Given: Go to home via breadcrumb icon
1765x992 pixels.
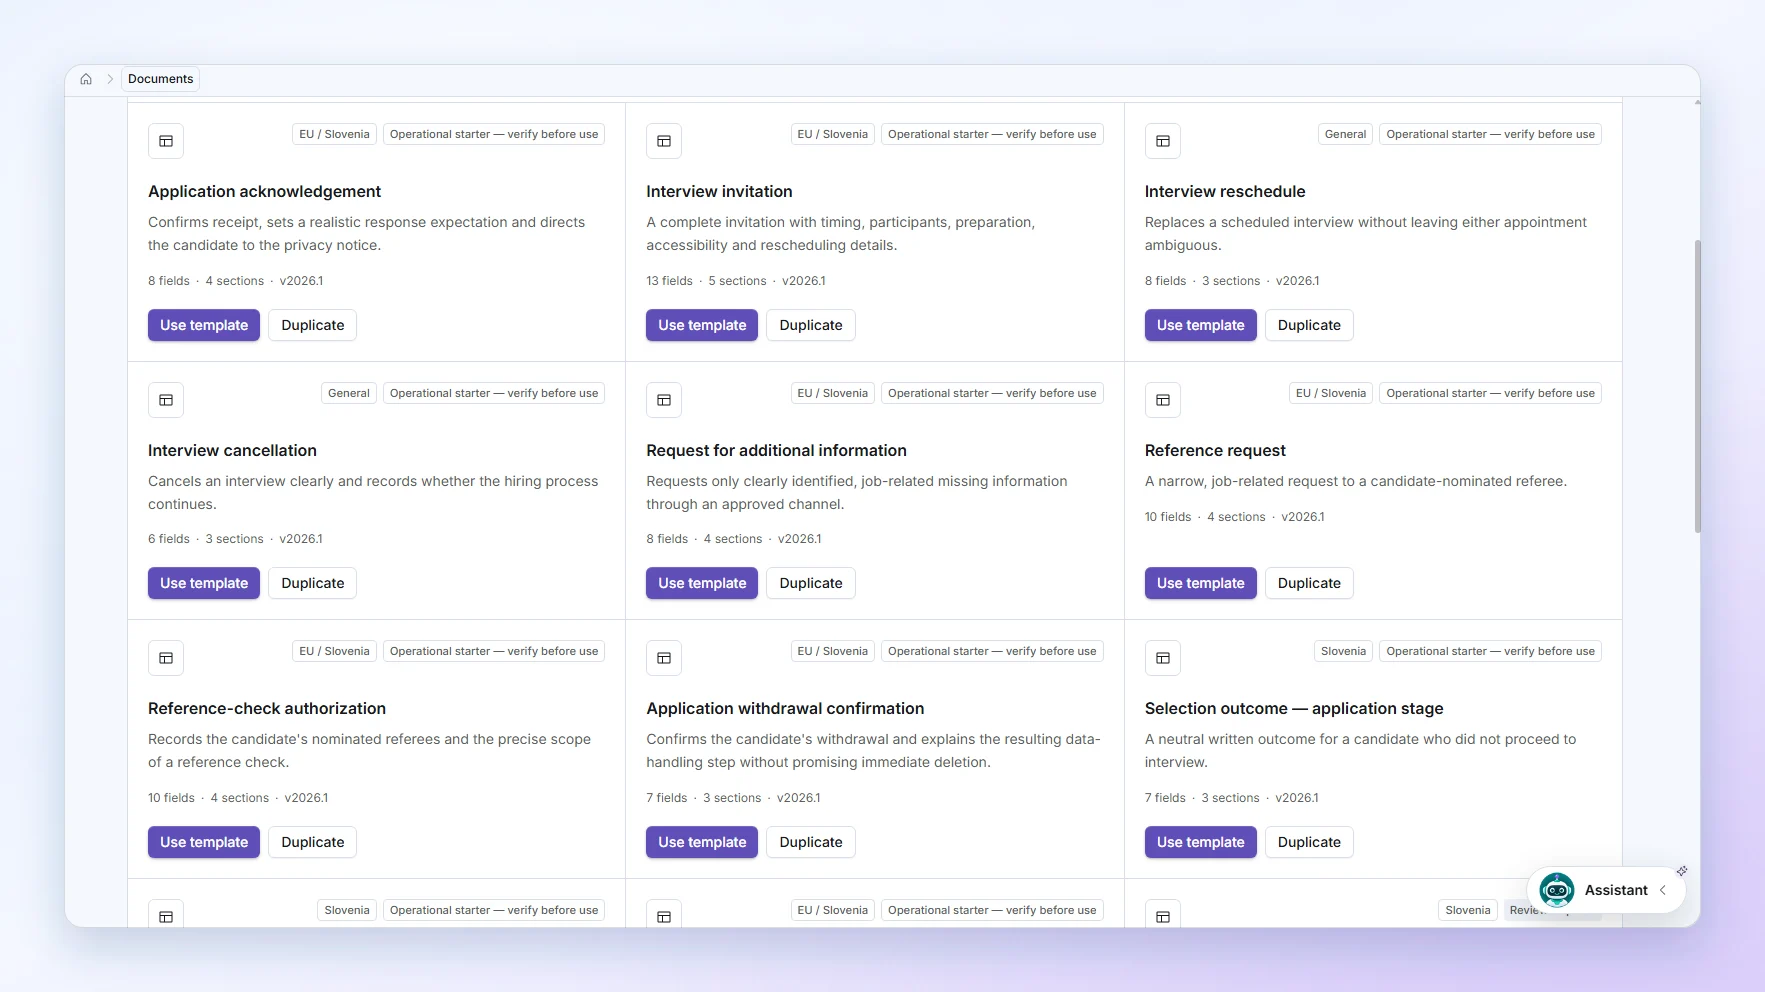Looking at the screenshot, I should (x=86, y=79).
